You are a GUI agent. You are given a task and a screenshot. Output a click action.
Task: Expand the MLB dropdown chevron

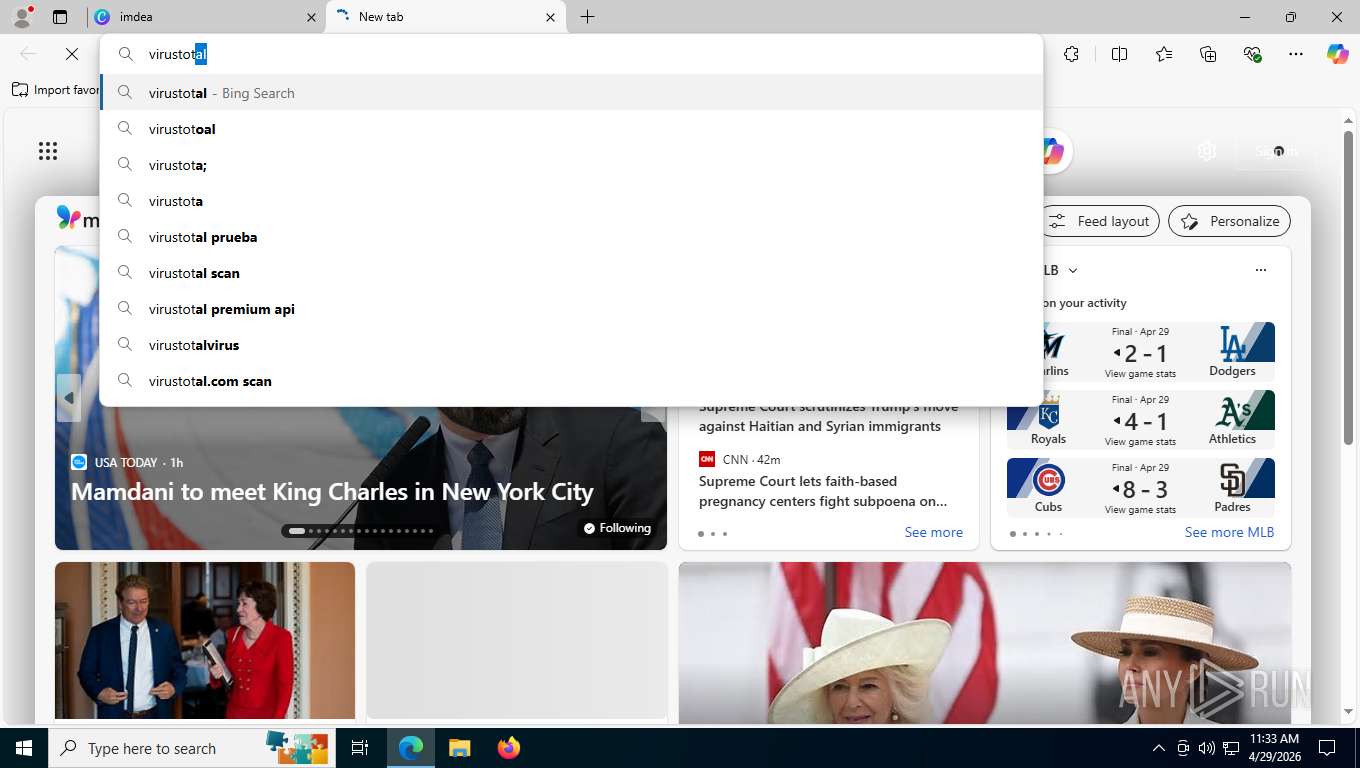(x=1073, y=270)
